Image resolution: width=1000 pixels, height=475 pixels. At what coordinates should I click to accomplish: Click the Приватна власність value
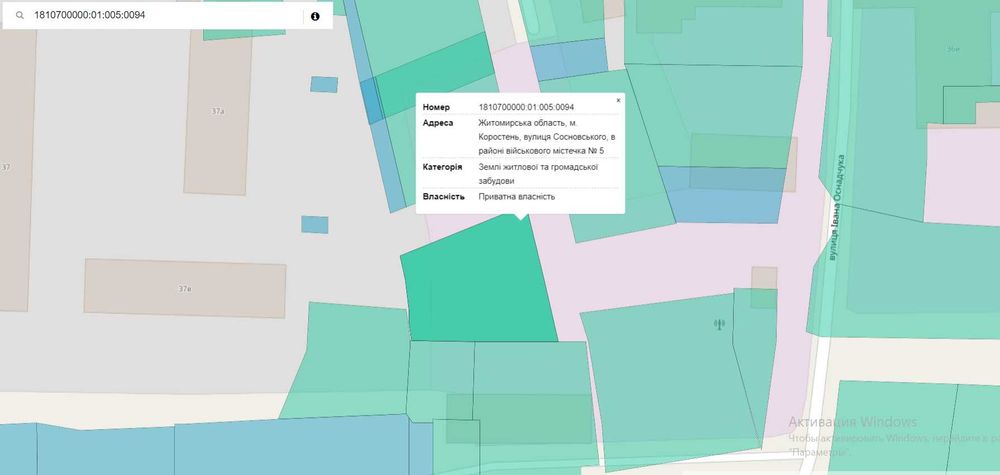click(x=517, y=196)
